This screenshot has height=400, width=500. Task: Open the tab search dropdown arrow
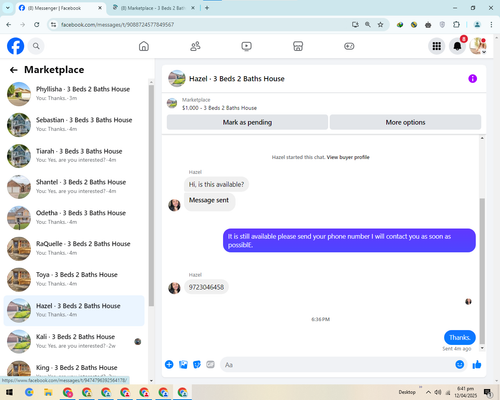pyautogui.click(x=8, y=8)
